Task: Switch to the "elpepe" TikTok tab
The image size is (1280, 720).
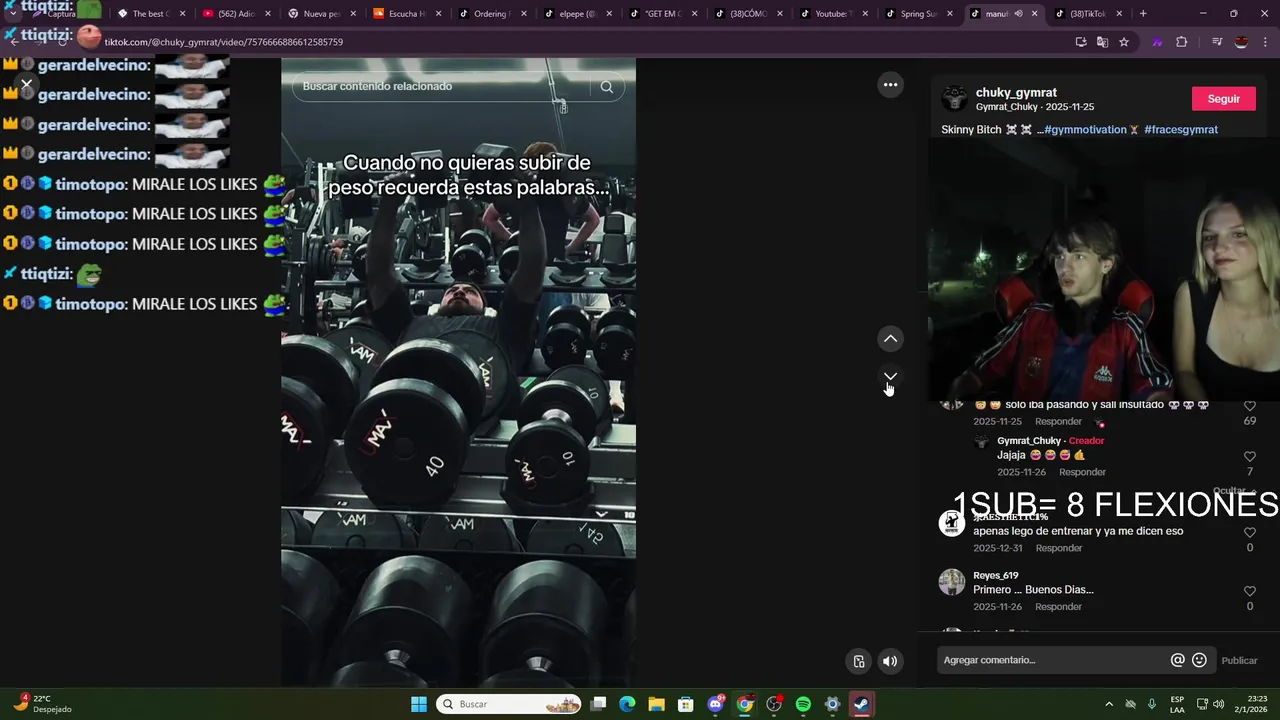Action: point(577,14)
